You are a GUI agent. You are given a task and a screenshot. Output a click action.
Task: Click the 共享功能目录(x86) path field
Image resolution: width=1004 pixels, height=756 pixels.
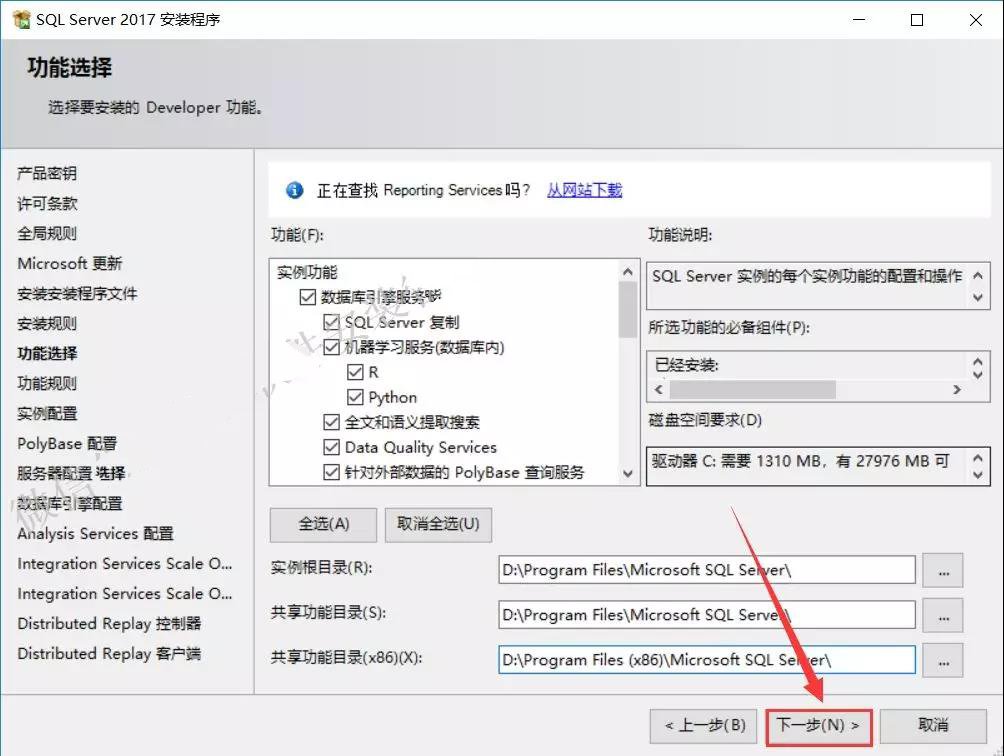click(707, 659)
